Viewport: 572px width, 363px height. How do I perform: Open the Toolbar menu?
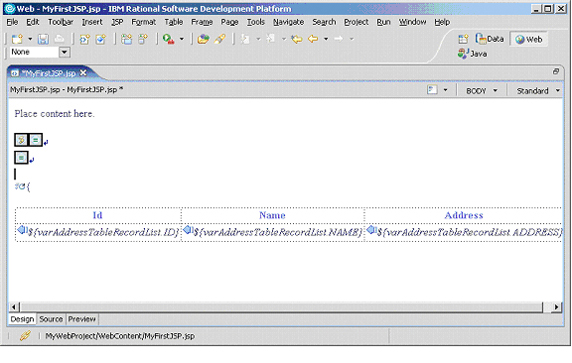coord(61,22)
